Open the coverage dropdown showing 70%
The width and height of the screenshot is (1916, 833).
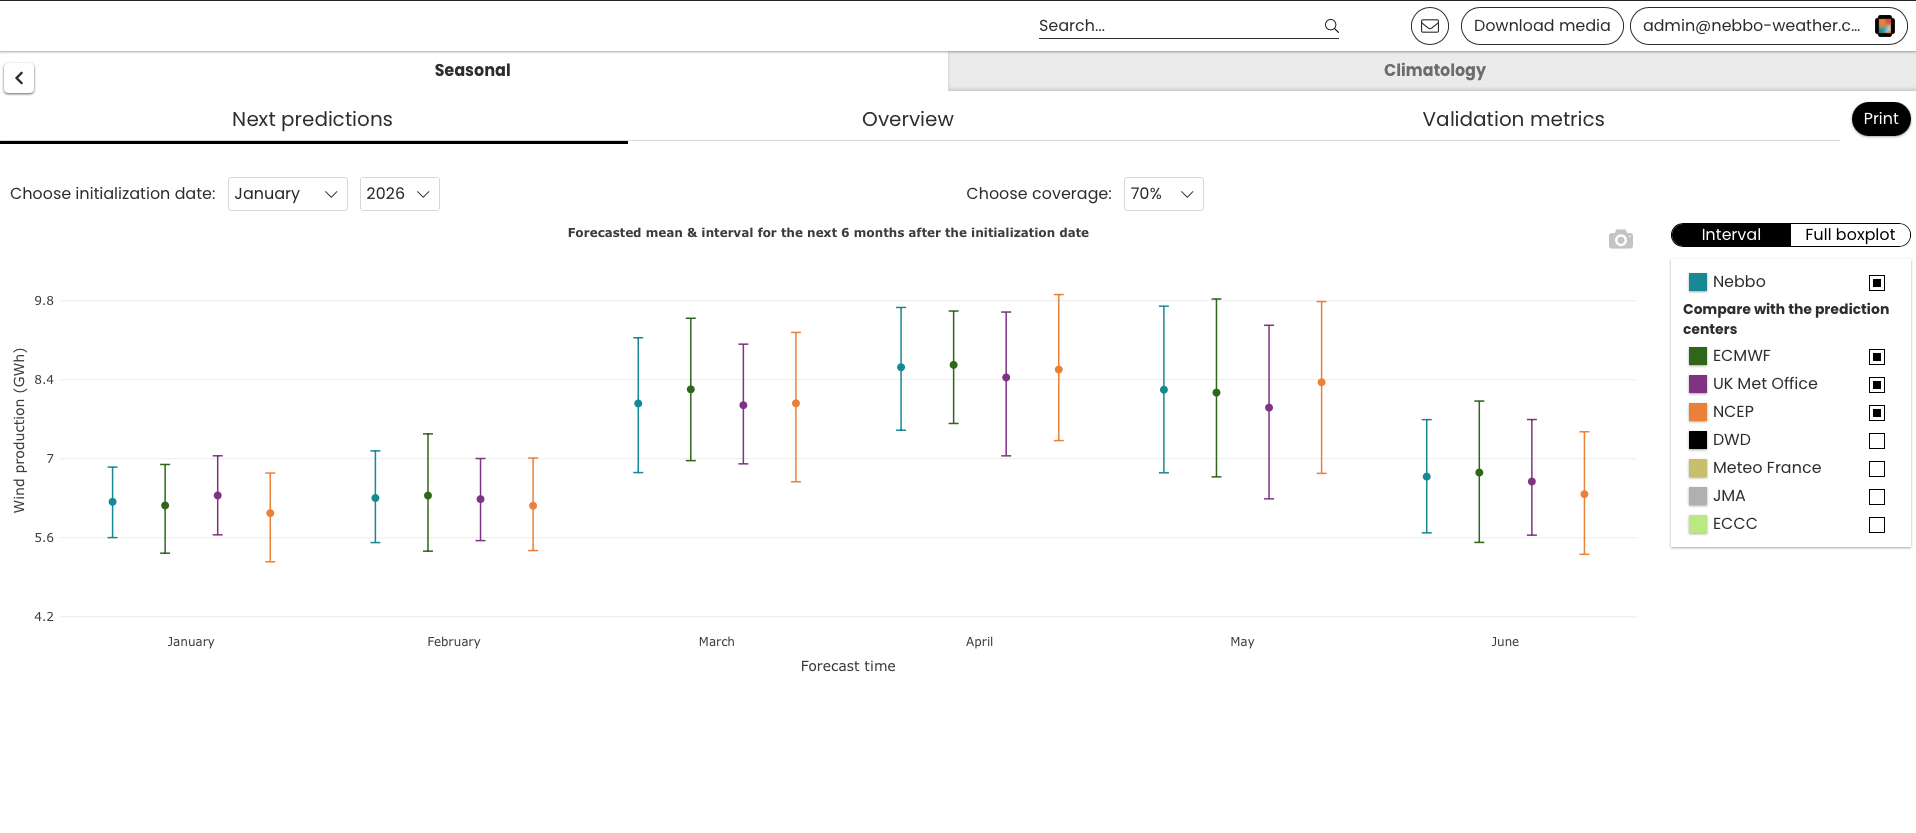pyautogui.click(x=1164, y=194)
